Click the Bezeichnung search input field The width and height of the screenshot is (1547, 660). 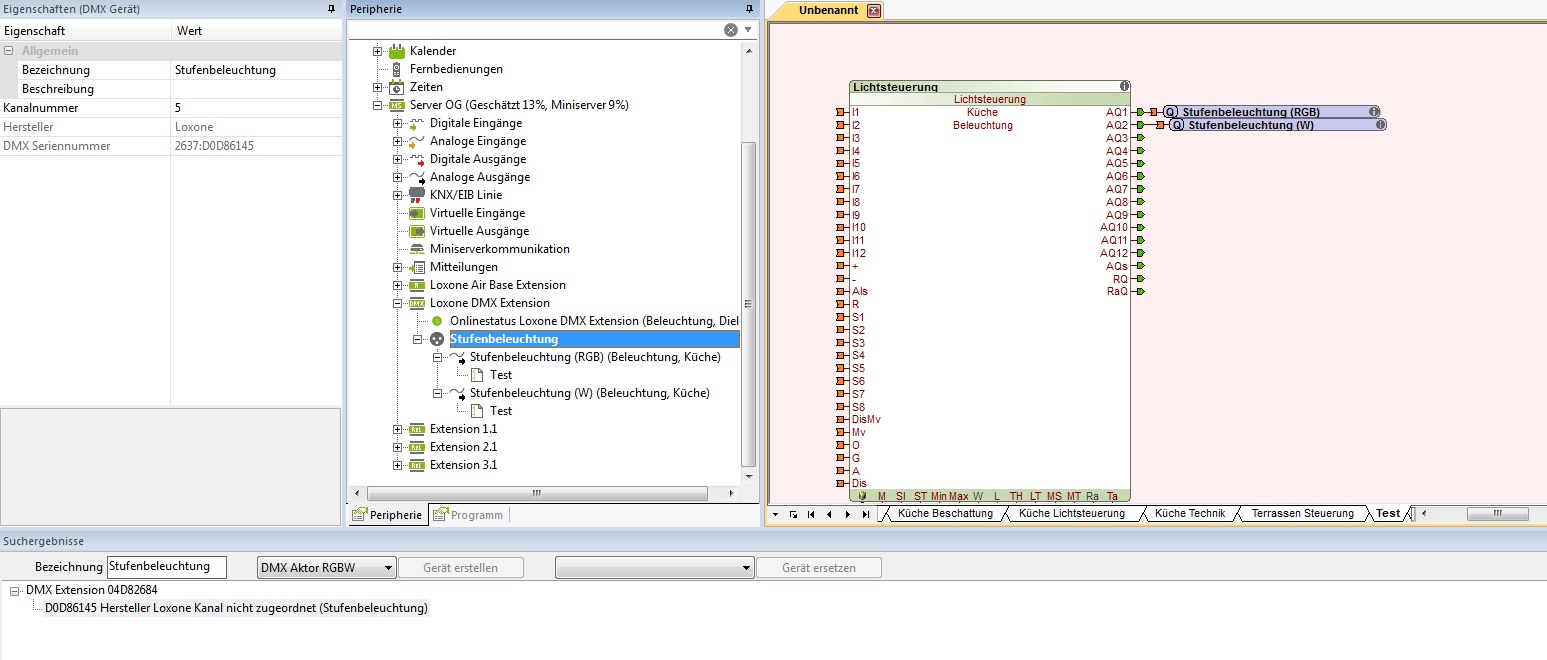(x=166, y=567)
